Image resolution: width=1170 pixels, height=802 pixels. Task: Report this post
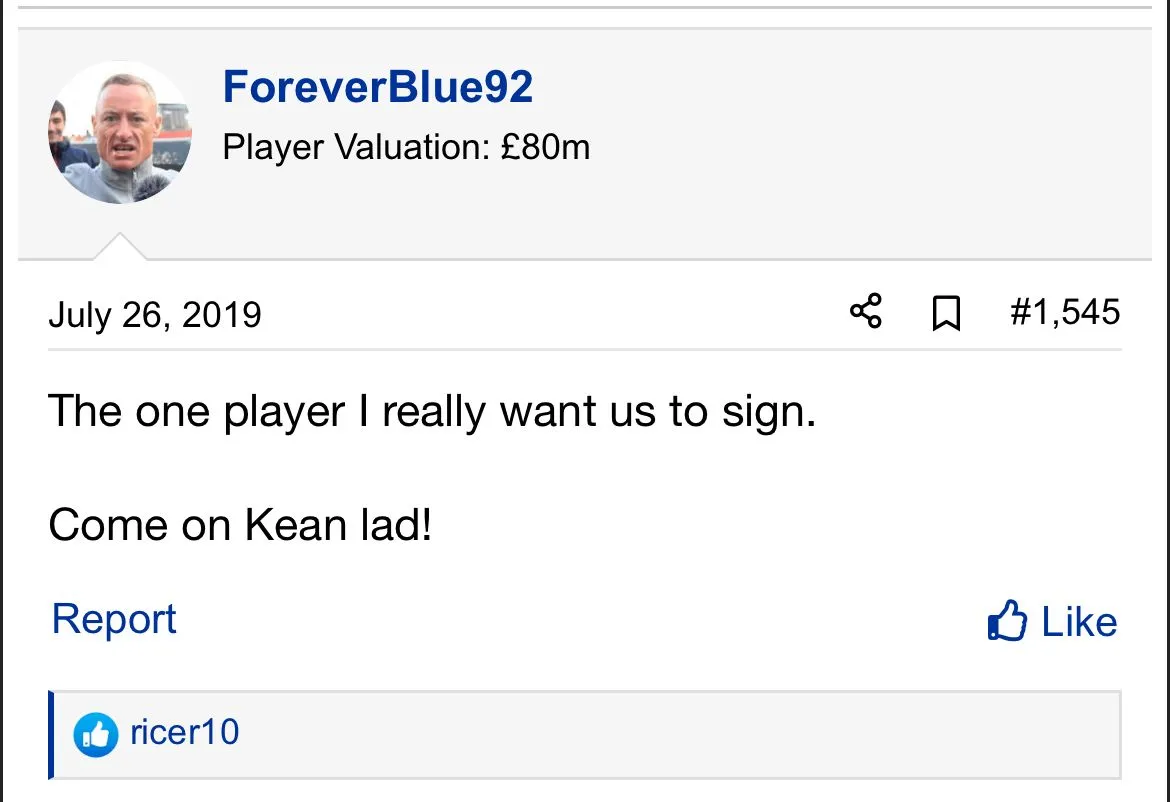(x=114, y=619)
